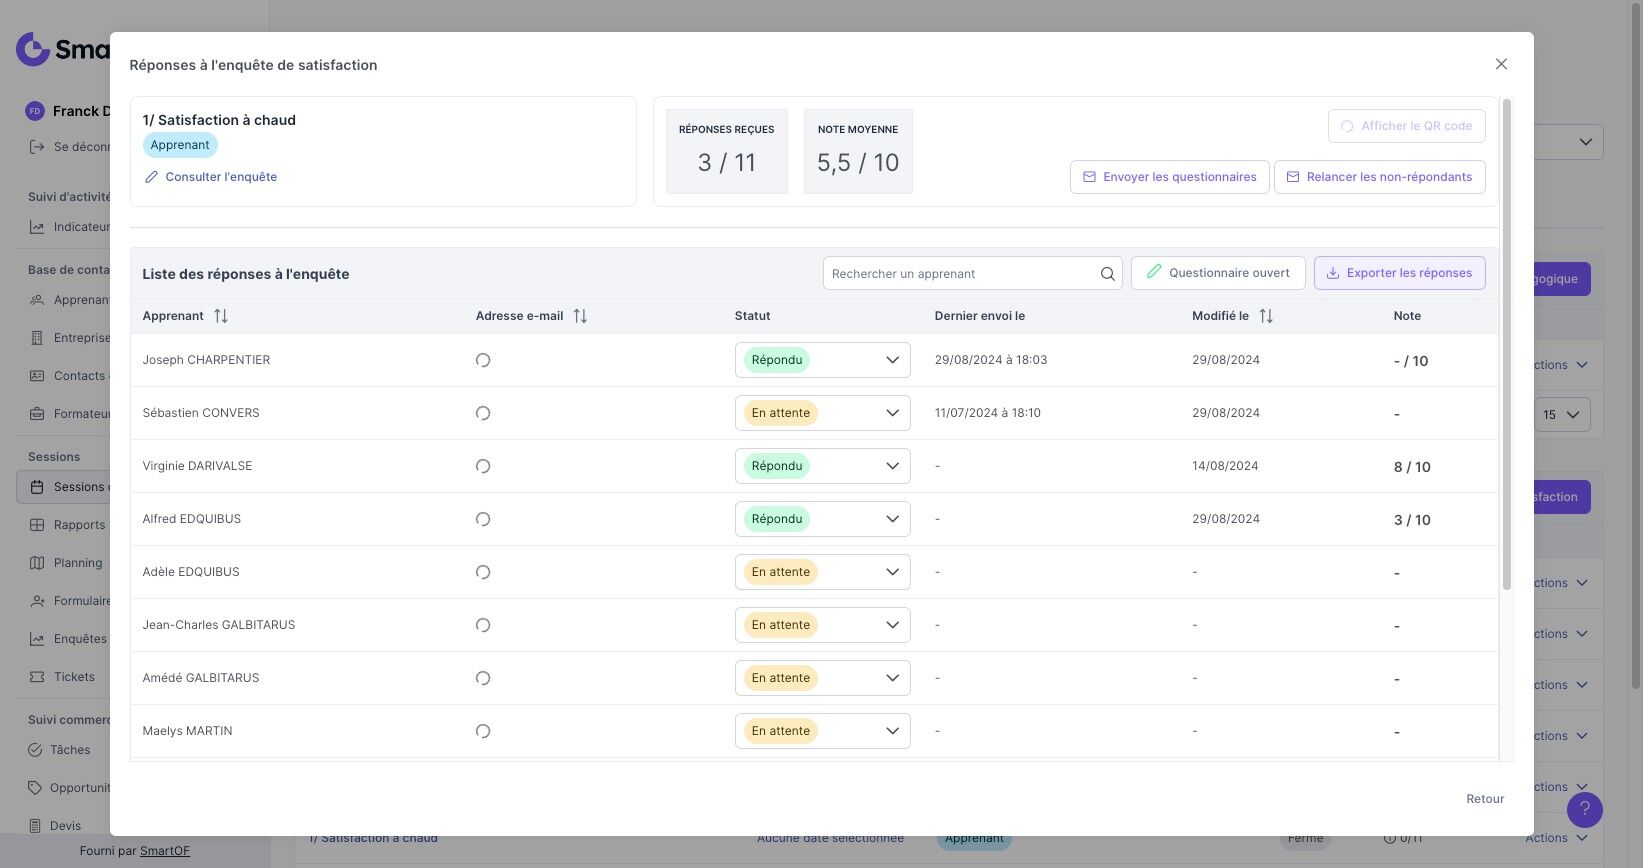
Task: Click pencil icon beside Consulter l'enquête
Action: (x=152, y=177)
